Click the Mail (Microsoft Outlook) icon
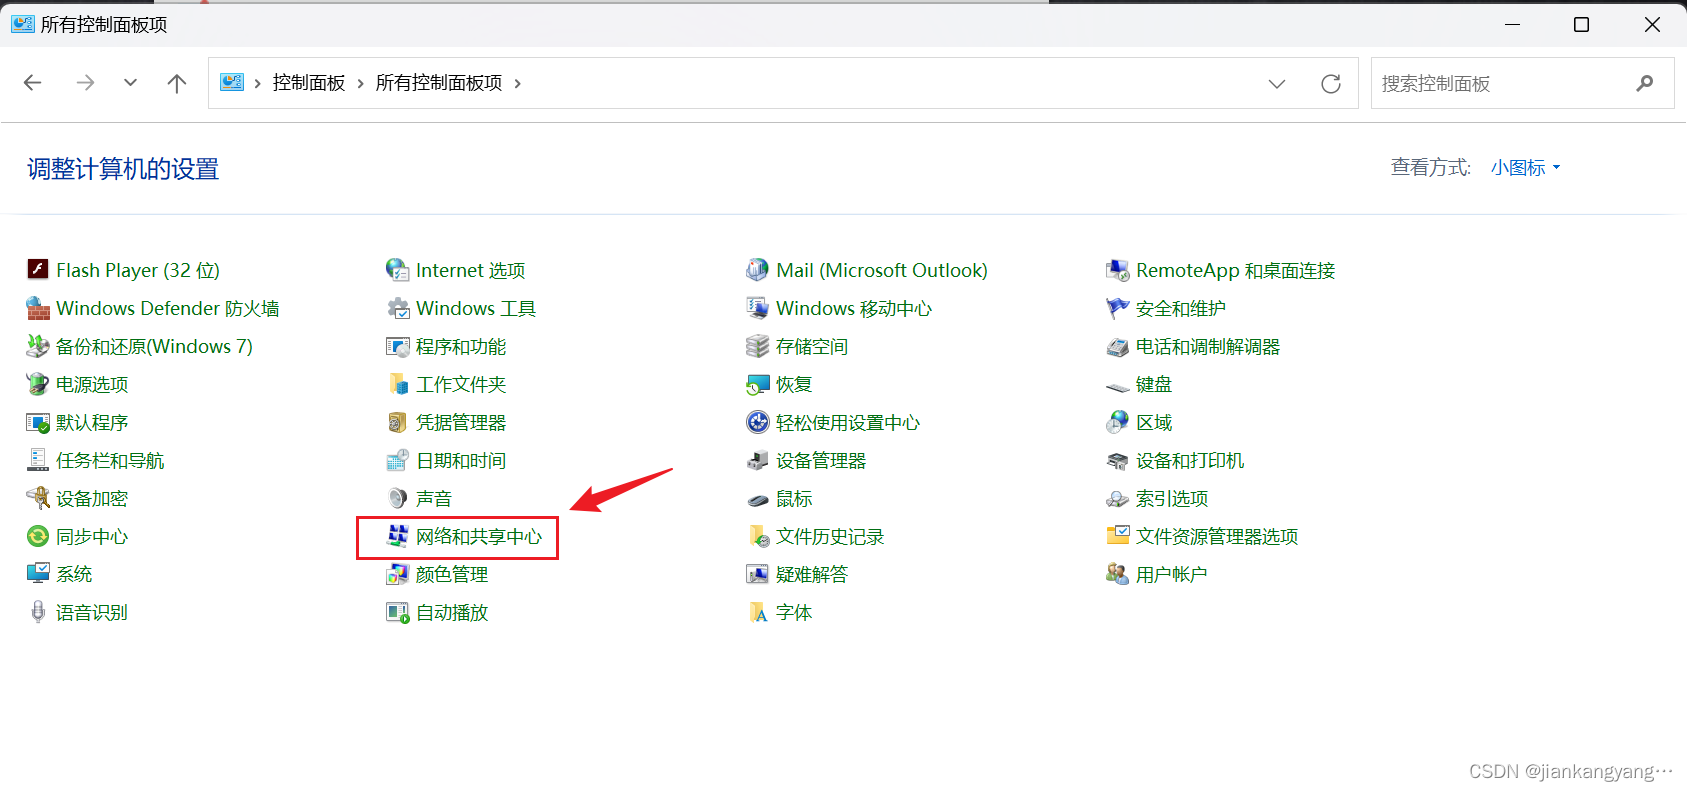1687x791 pixels. pos(758,269)
